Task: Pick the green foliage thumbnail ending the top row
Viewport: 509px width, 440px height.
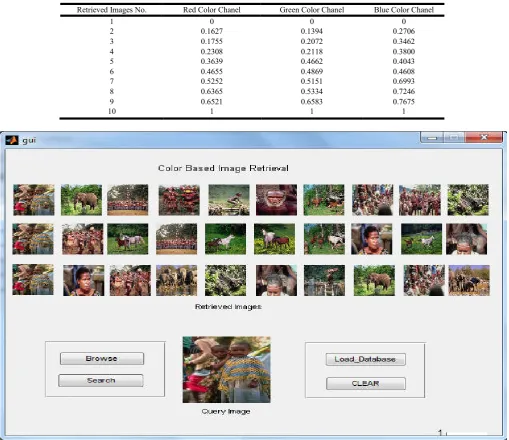Action: click(468, 200)
